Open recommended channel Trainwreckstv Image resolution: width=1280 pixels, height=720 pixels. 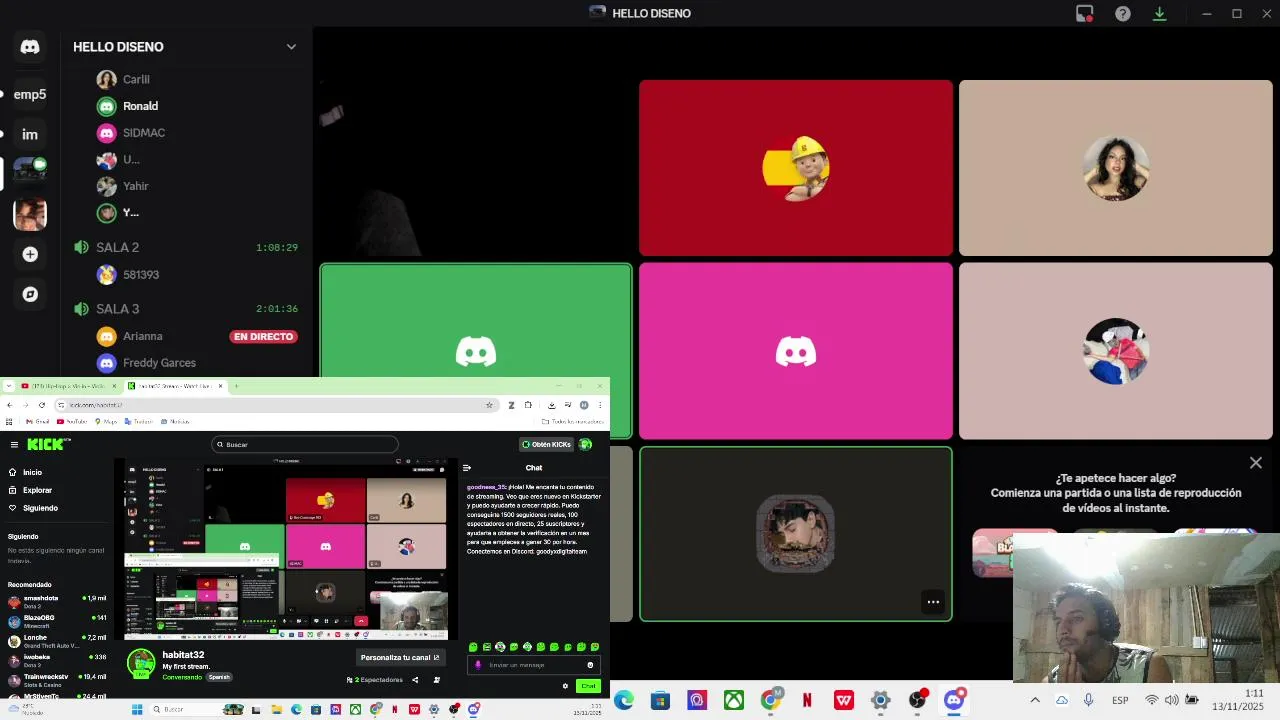coord(57,680)
